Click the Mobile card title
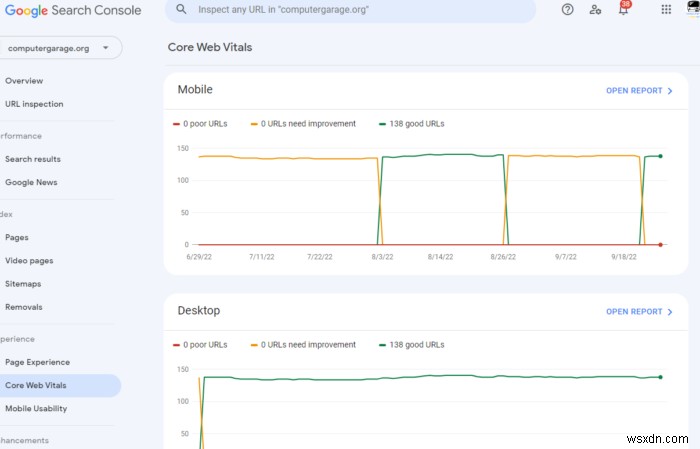 195,89
